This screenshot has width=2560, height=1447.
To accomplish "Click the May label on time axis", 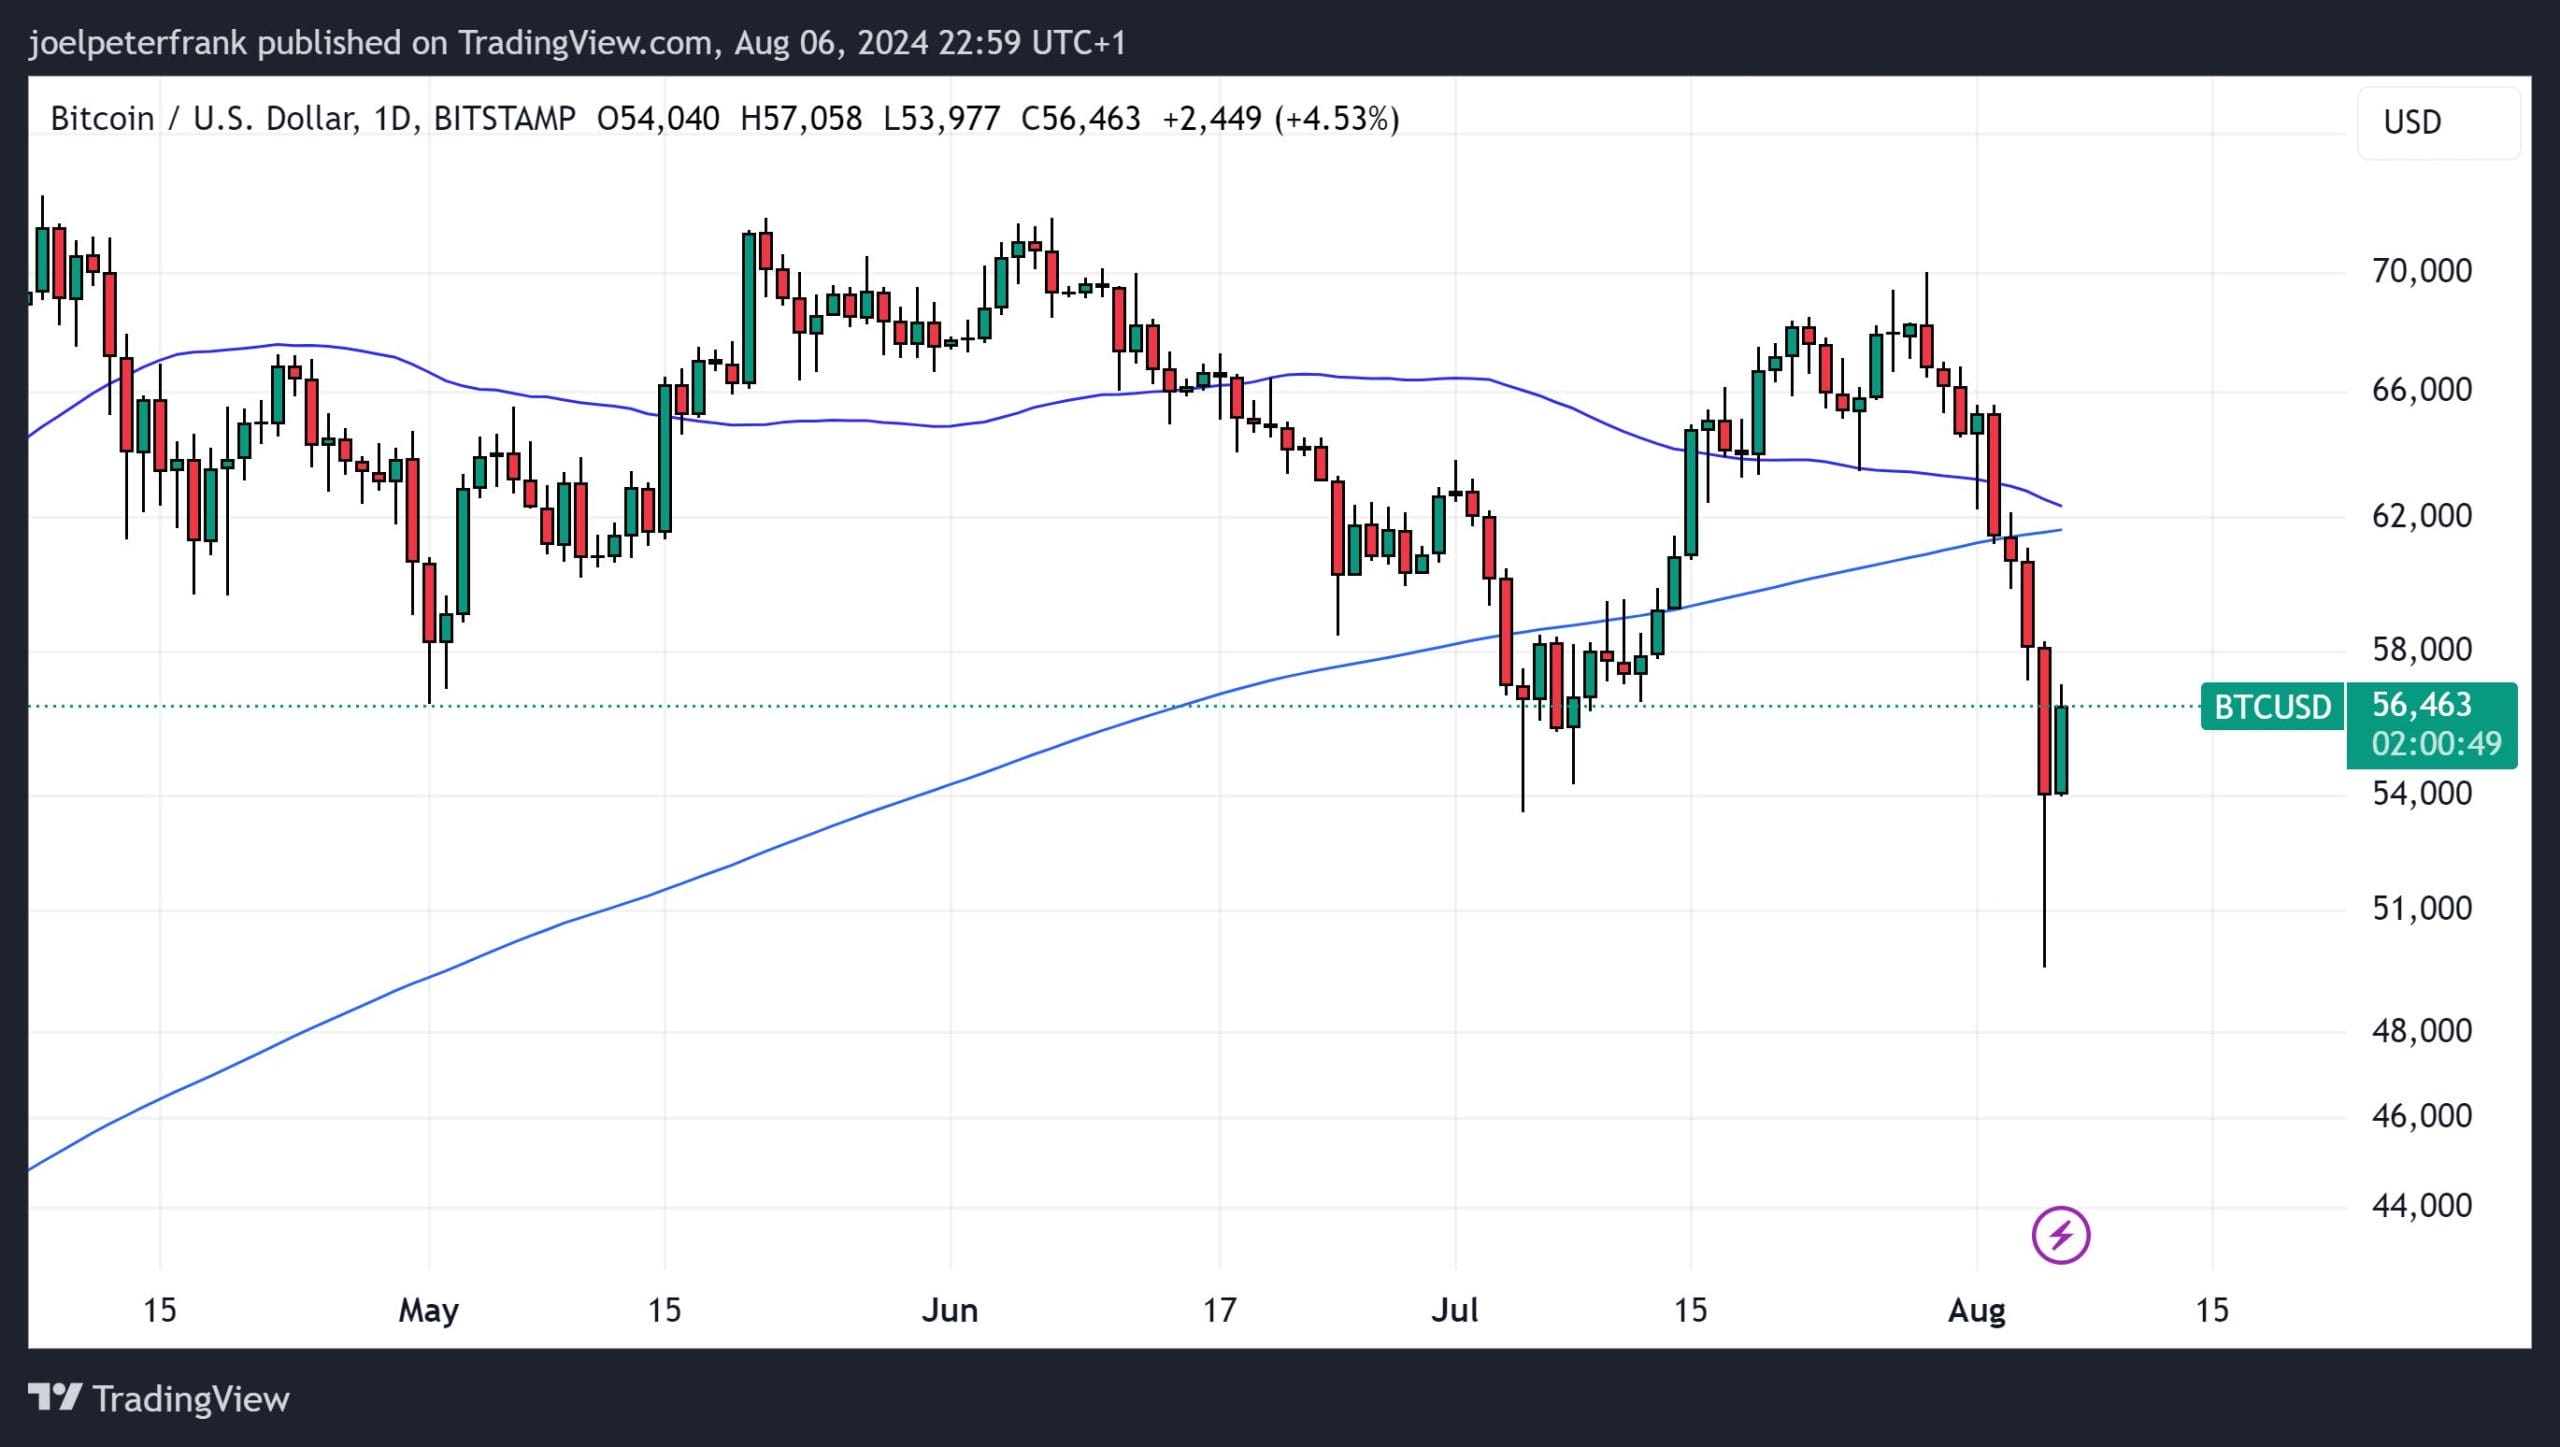I will pos(428,1311).
